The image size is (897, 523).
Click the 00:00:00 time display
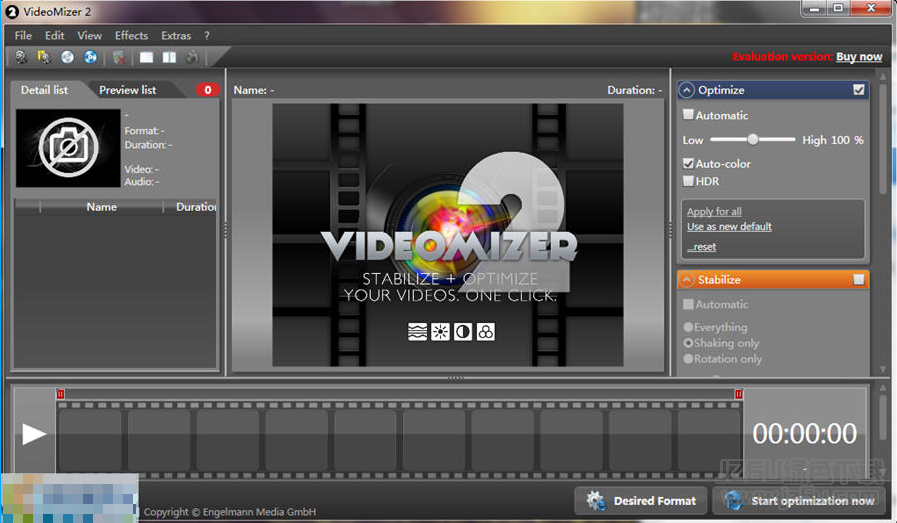click(804, 434)
